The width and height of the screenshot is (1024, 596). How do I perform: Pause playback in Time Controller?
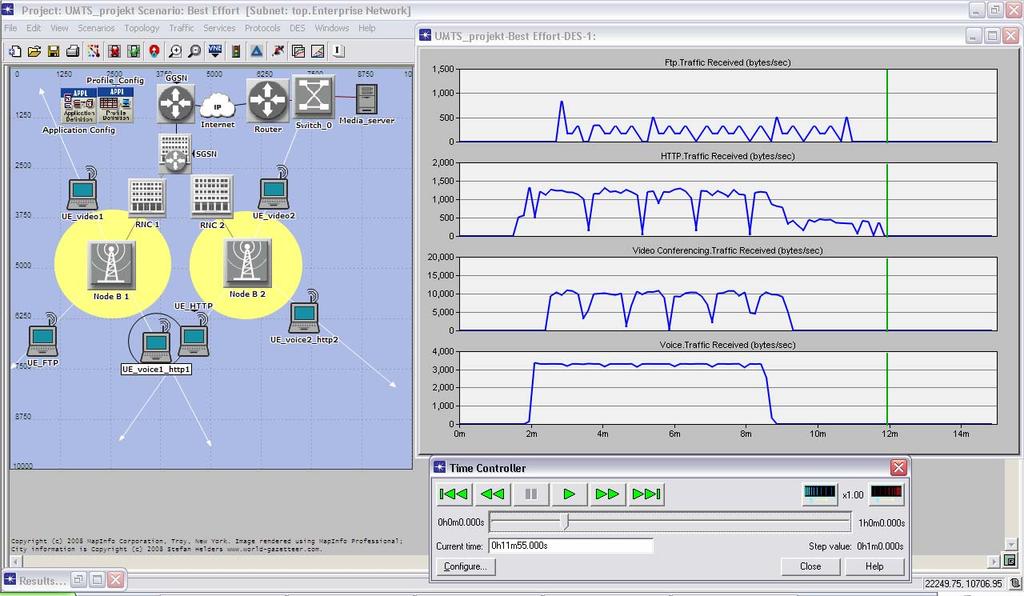[x=531, y=494]
